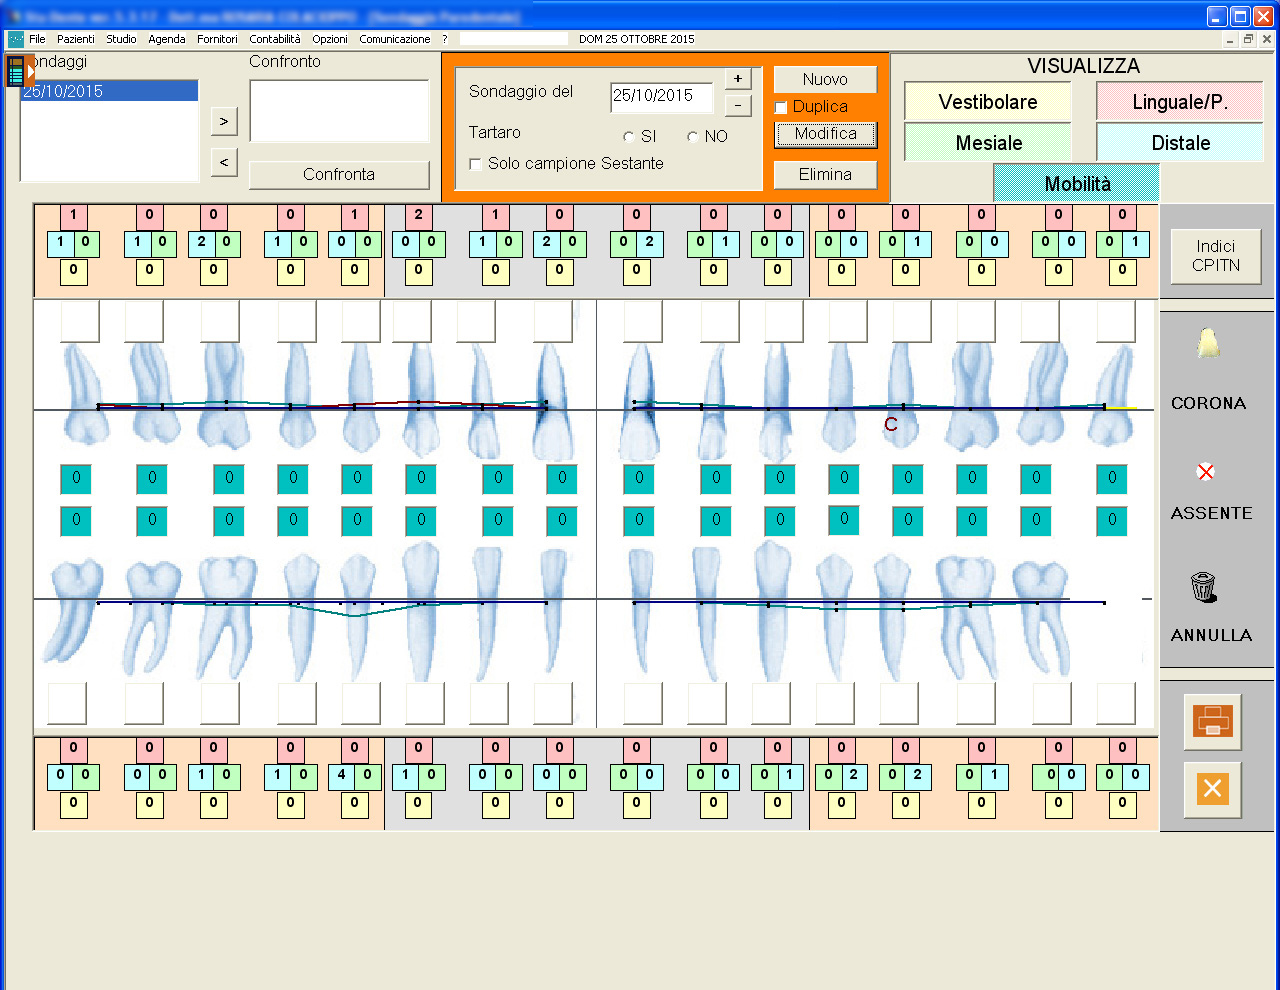
Task: Click the ANNULLA trash bin icon
Action: (1203, 587)
